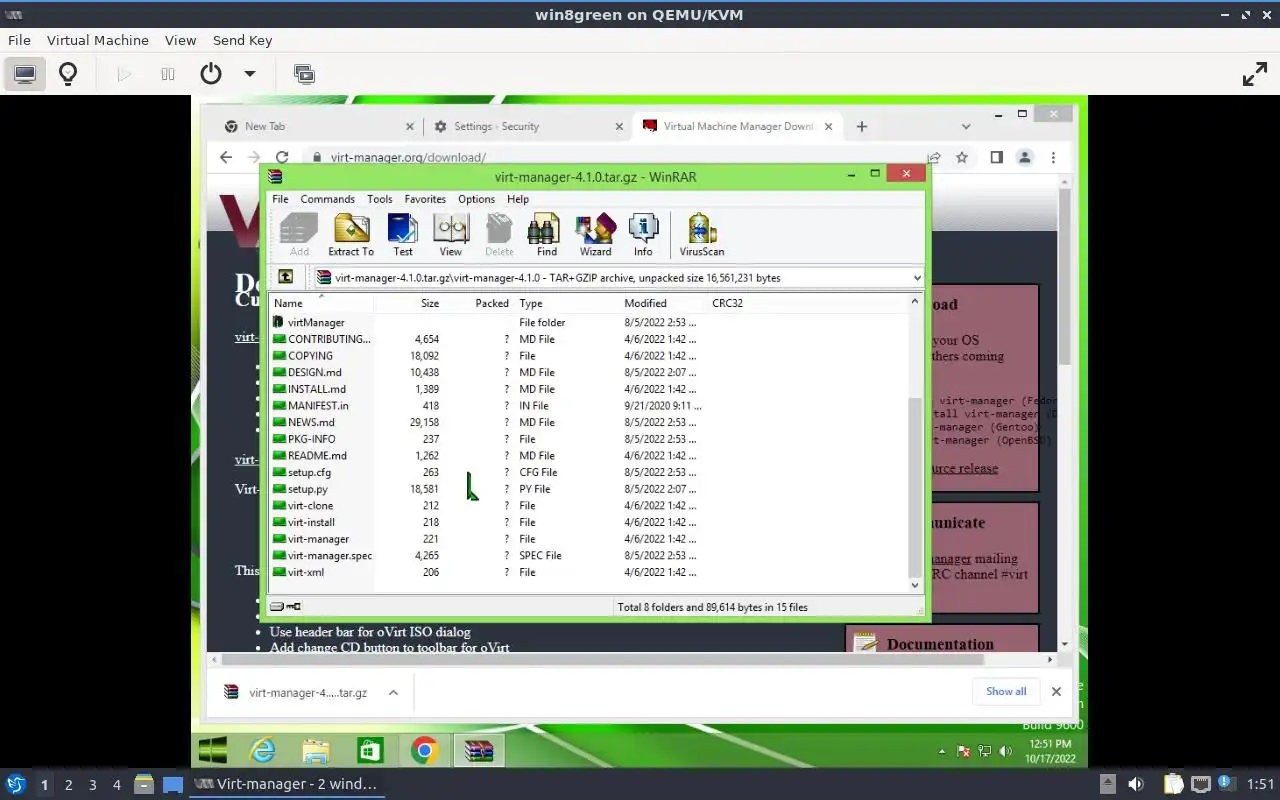
Task: Sort WinRAR list by Size column
Action: (x=408, y=302)
